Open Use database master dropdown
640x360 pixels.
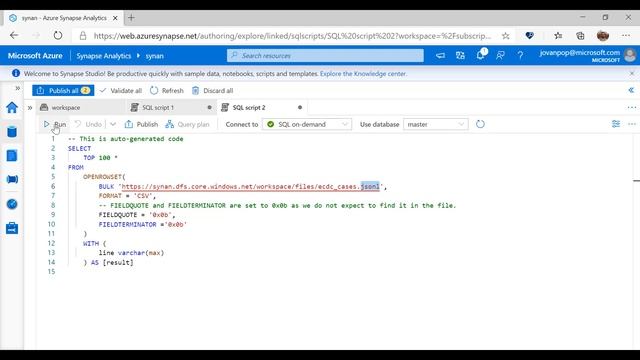coord(436,124)
